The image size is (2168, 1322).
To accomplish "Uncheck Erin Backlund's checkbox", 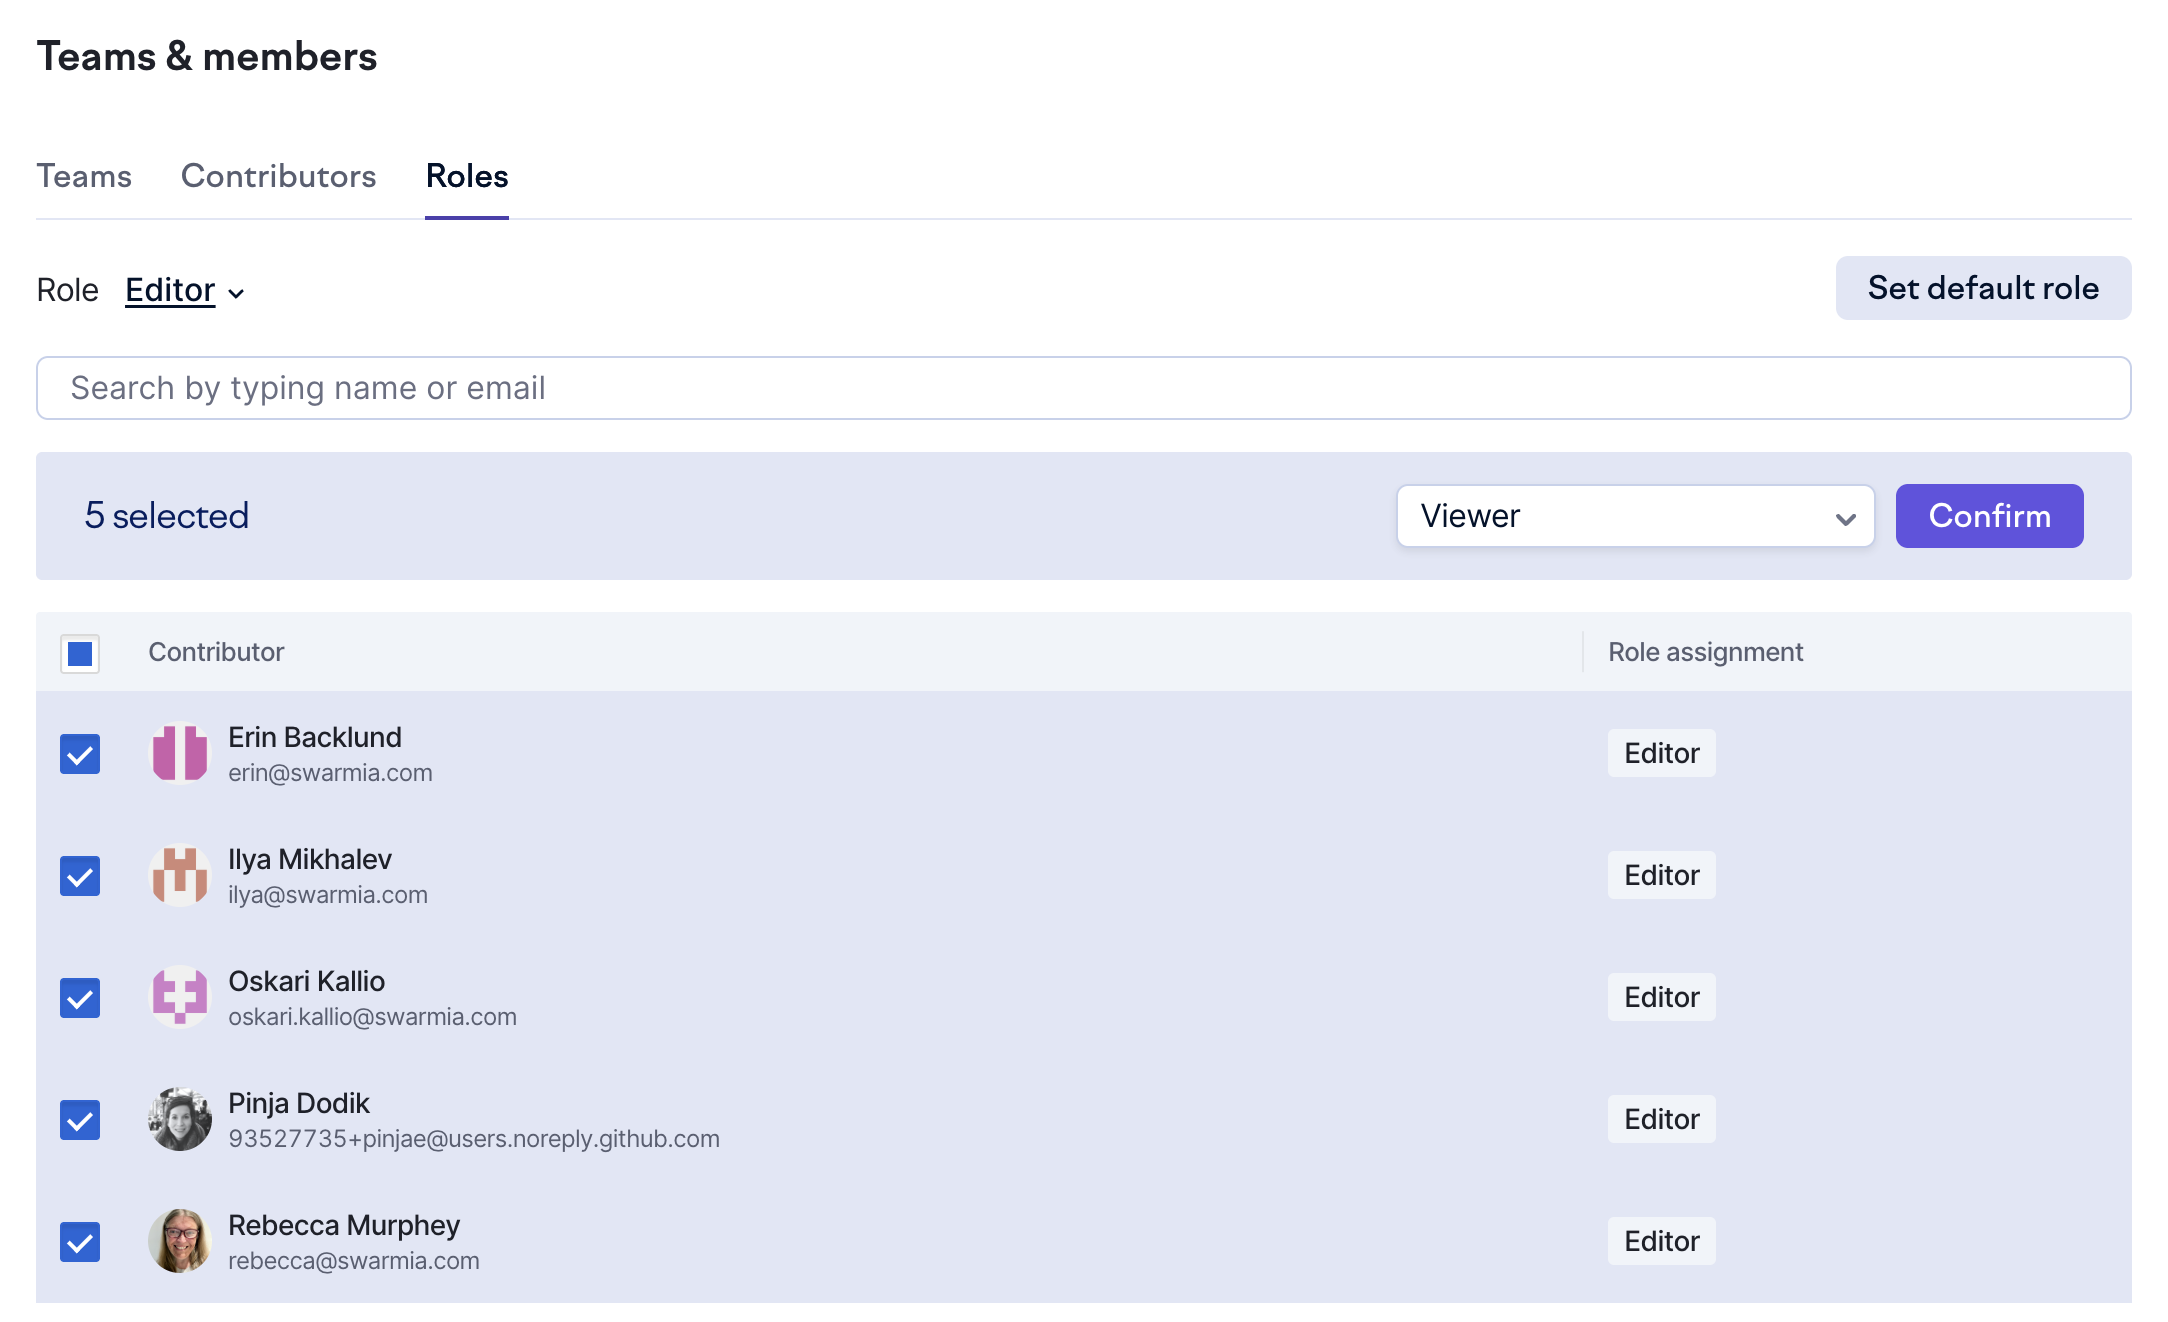I will coord(80,754).
